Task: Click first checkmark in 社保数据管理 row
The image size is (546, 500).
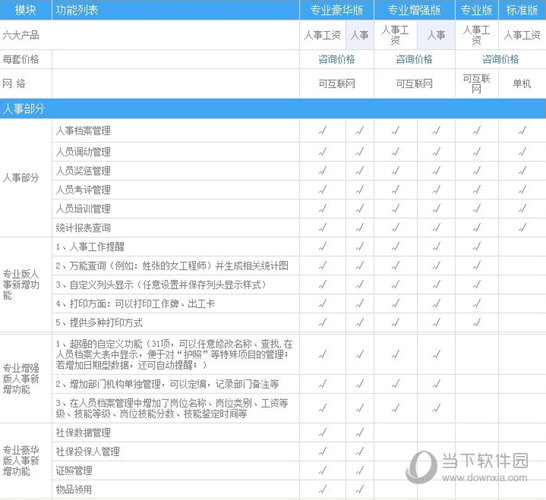Action: [322, 432]
